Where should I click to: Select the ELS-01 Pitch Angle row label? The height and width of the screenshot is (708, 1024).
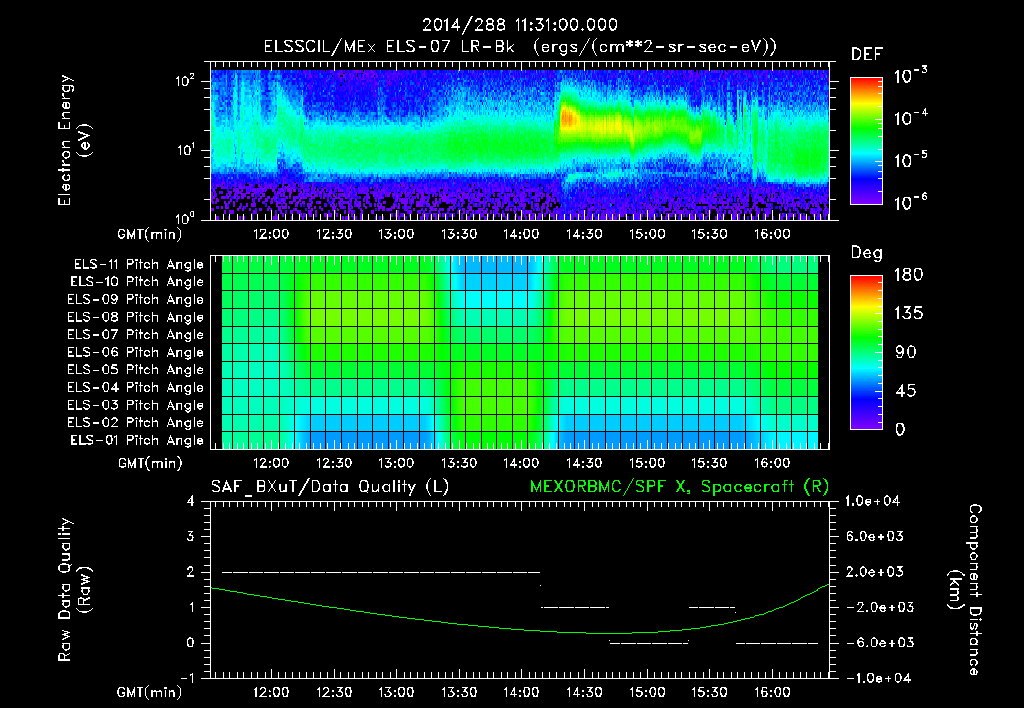[137, 440]
